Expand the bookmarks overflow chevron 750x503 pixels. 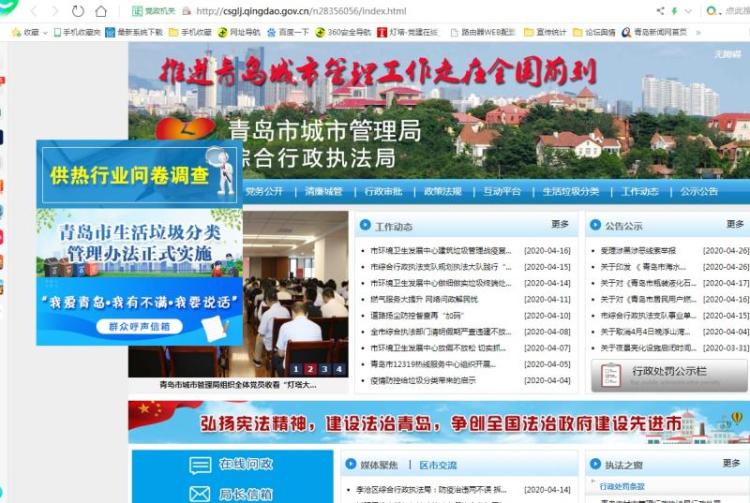pyautogui.click(x=698, y=33)
